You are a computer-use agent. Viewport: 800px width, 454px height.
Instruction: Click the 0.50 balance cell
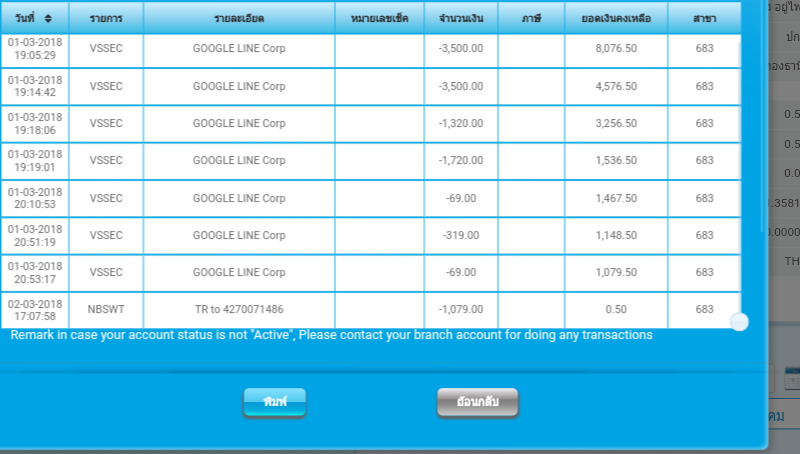(x=616, y=310)
